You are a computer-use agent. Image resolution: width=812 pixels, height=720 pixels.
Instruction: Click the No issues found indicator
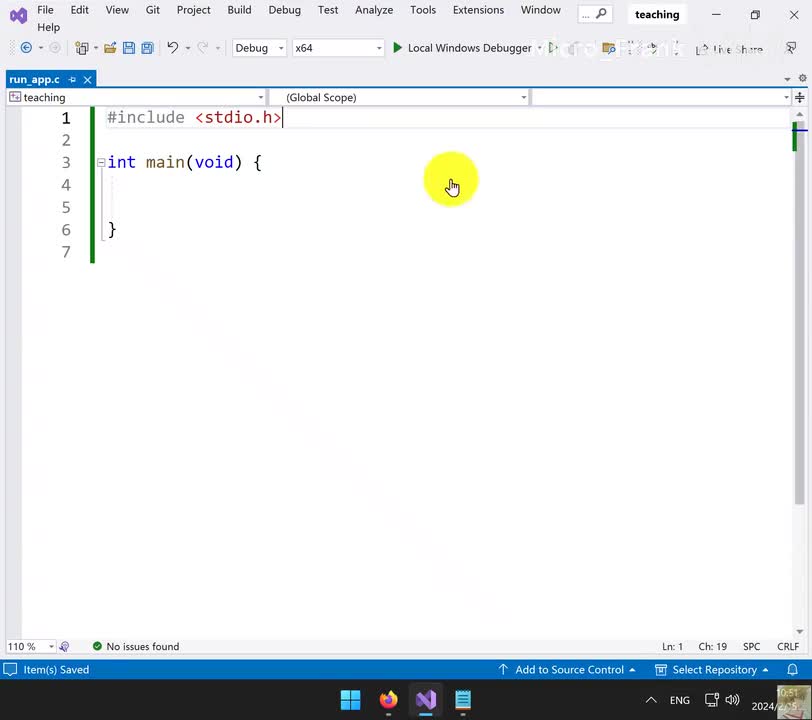136,646
